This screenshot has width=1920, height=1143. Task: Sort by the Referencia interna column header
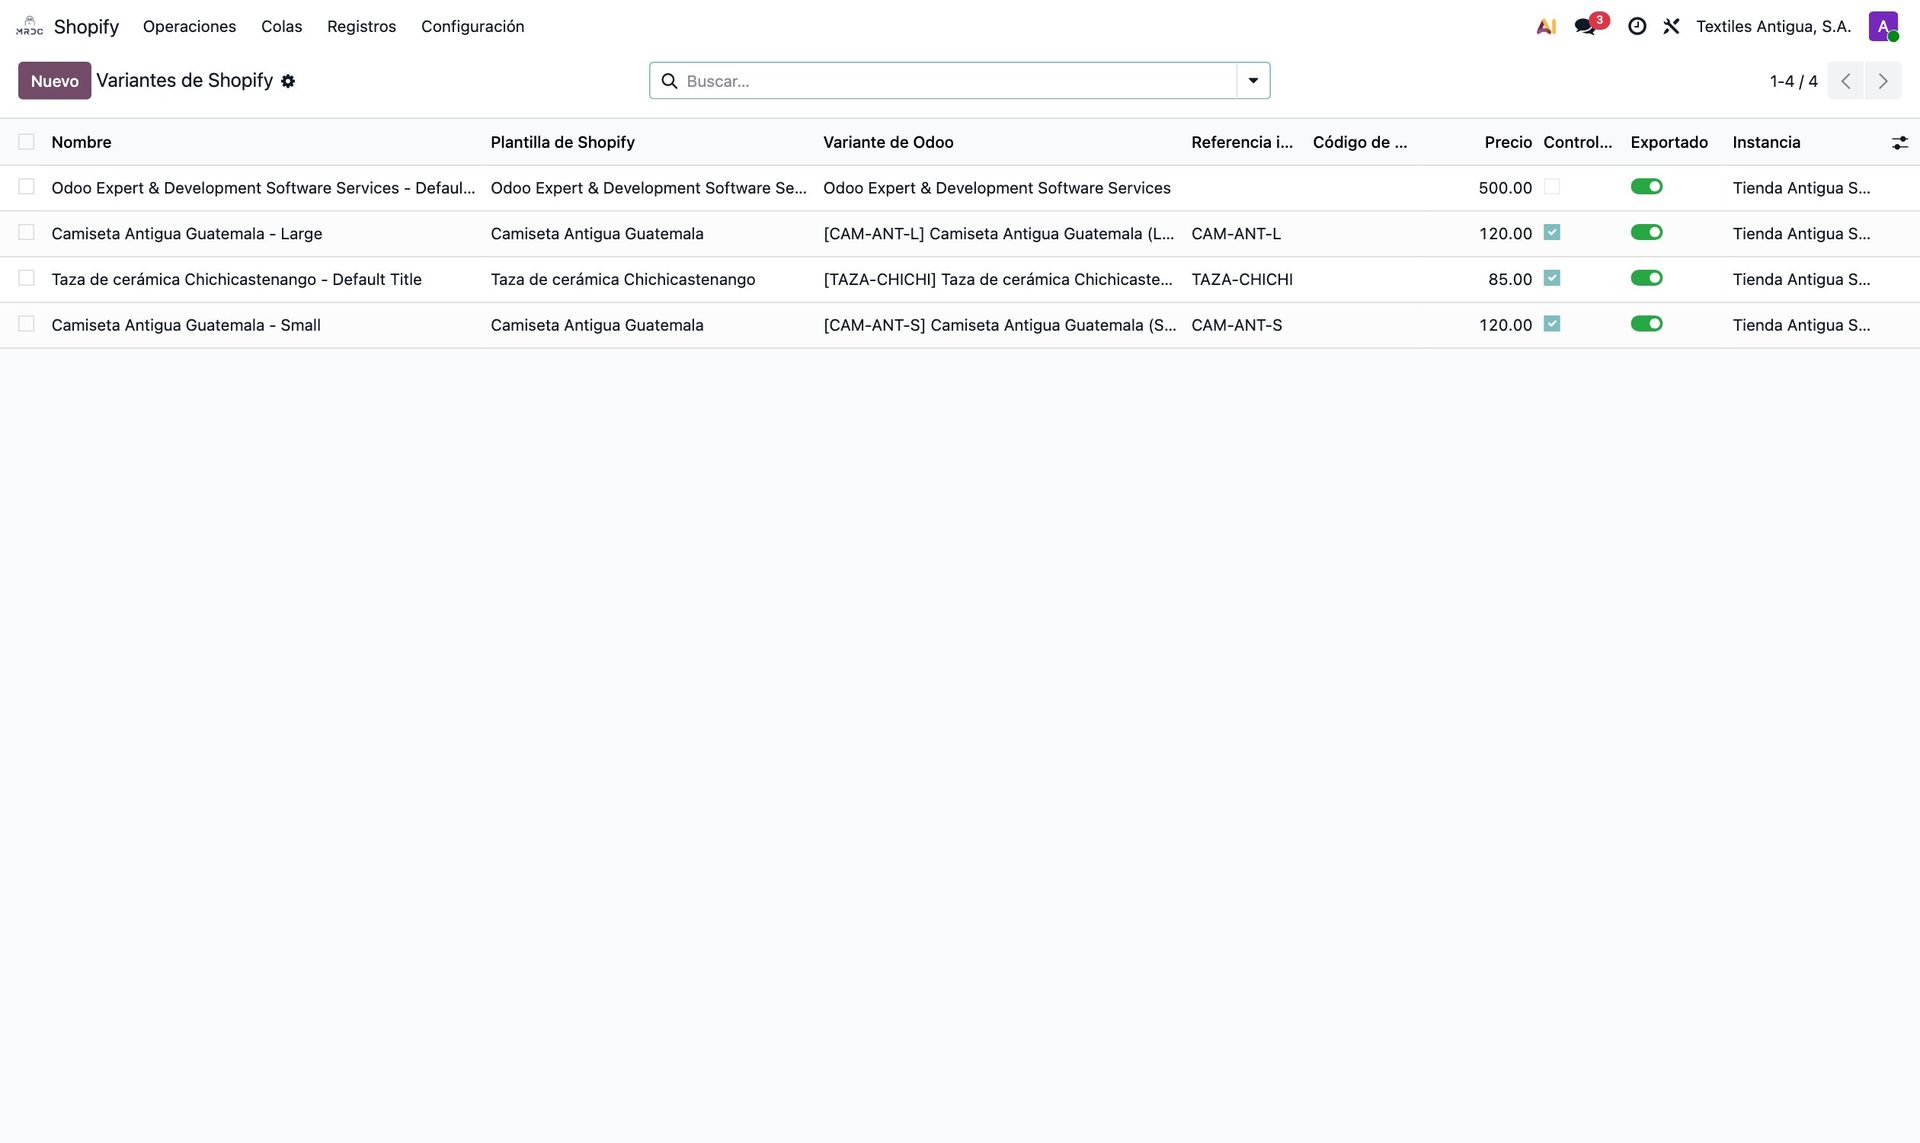click(1242, 142)
